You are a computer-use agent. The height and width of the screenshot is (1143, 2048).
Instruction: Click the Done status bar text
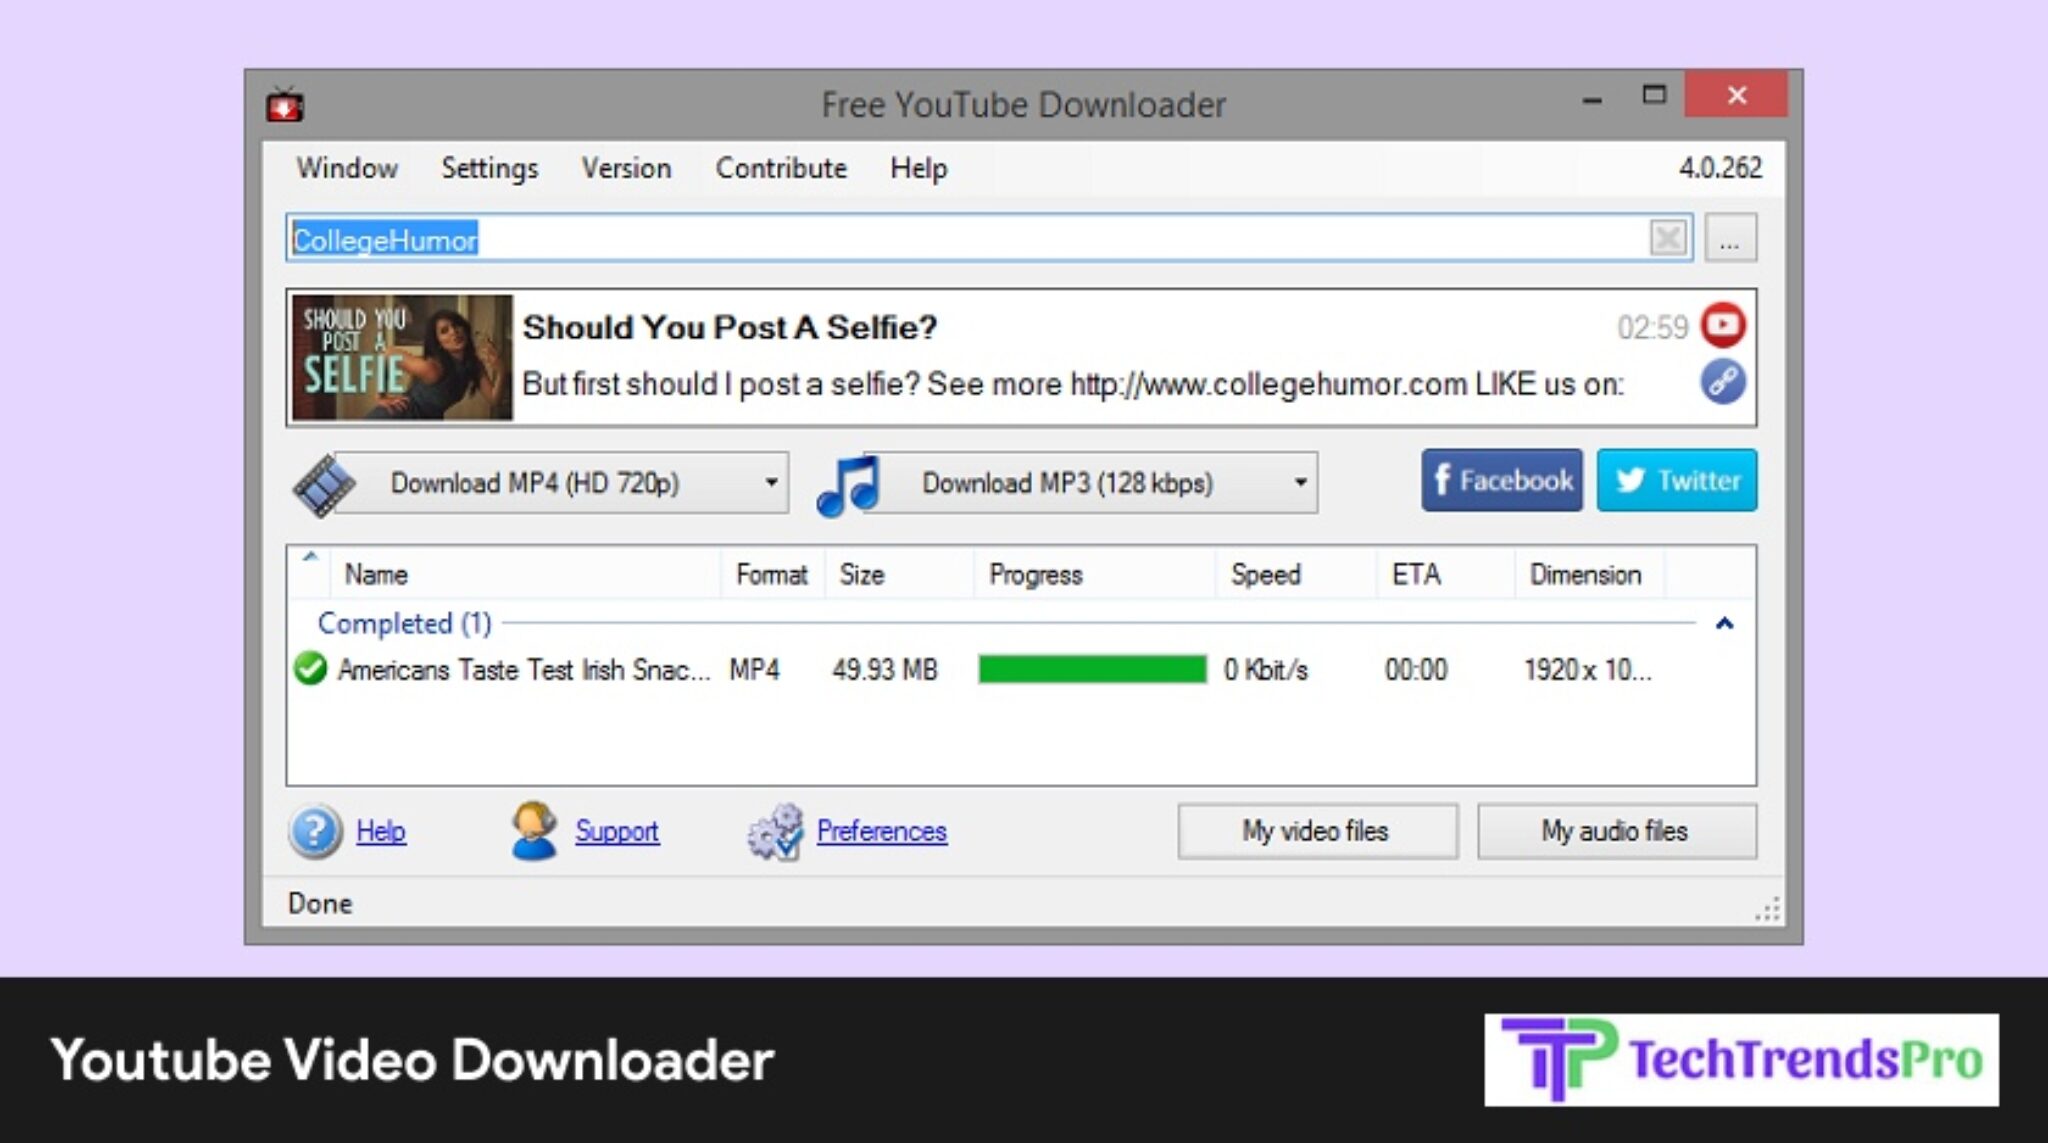click(320, 903)
